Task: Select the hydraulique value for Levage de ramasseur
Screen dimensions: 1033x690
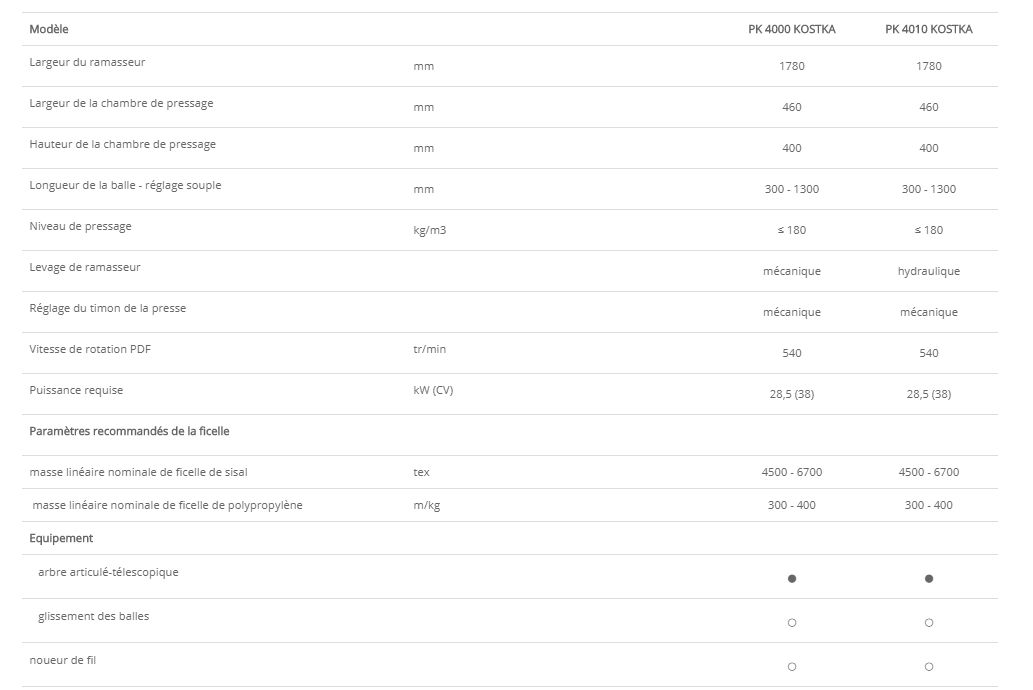Action: click(928, 271)
